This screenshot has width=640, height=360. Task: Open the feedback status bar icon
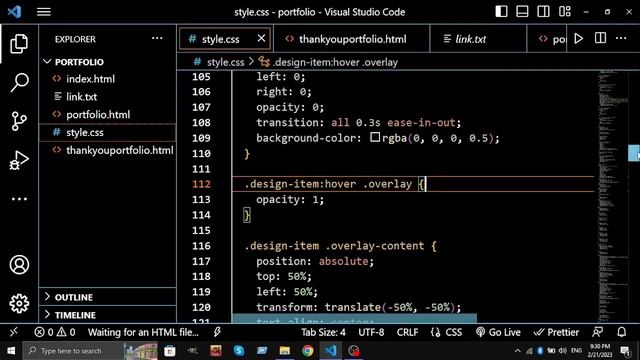(598, 332)
